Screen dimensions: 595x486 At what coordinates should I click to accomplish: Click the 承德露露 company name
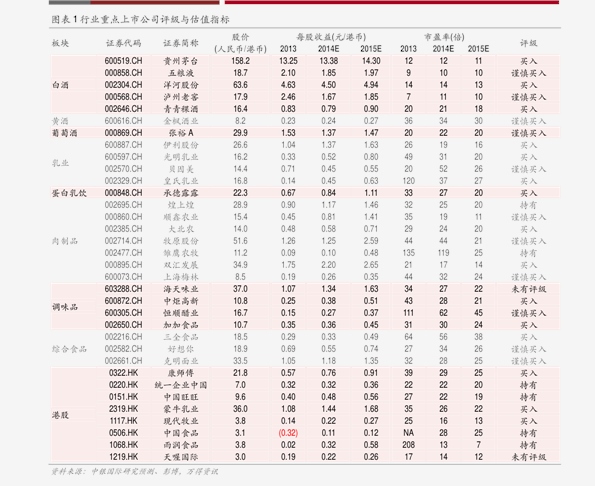181,193
